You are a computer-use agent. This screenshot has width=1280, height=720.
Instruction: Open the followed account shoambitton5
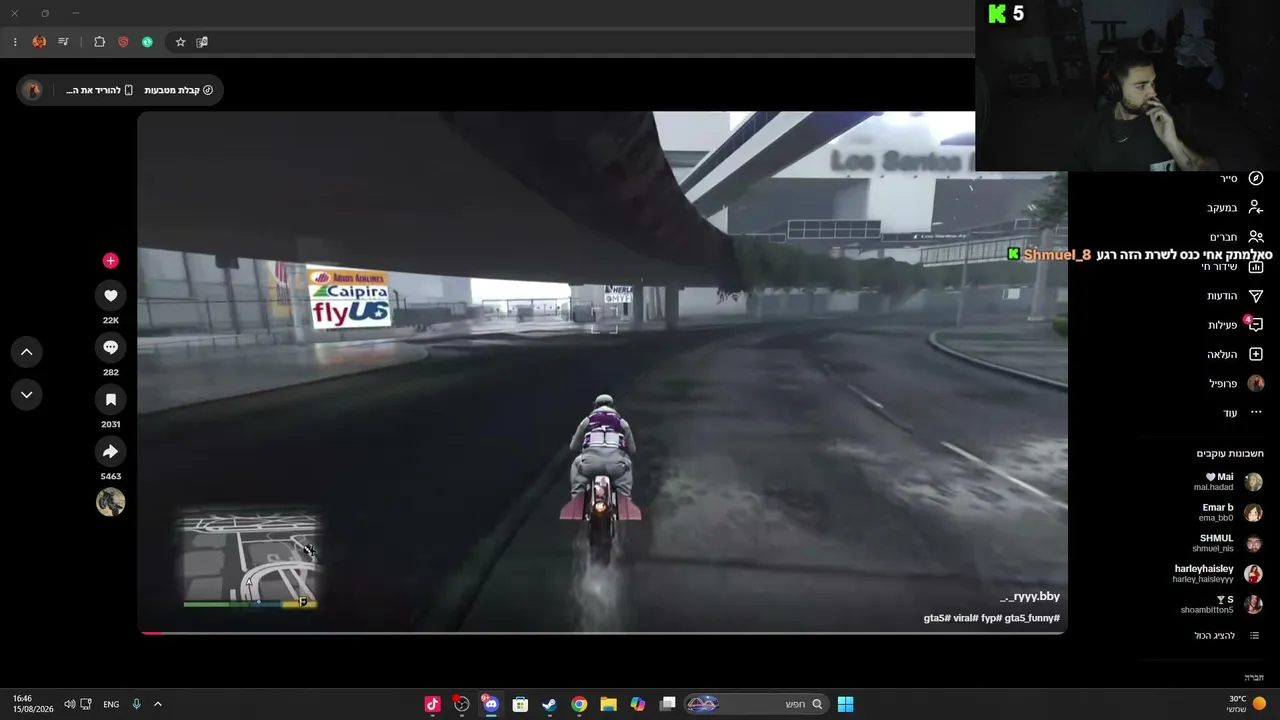point(1223,604)
